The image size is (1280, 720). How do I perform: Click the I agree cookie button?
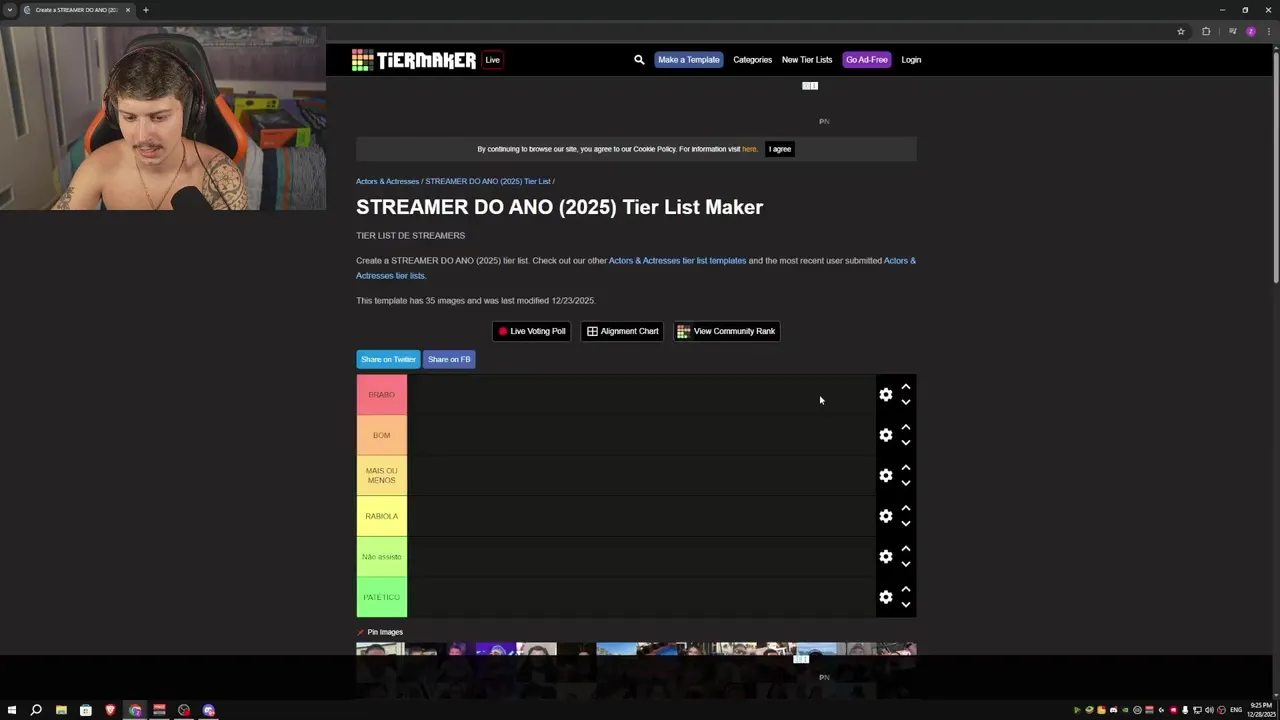click(780, 149)
